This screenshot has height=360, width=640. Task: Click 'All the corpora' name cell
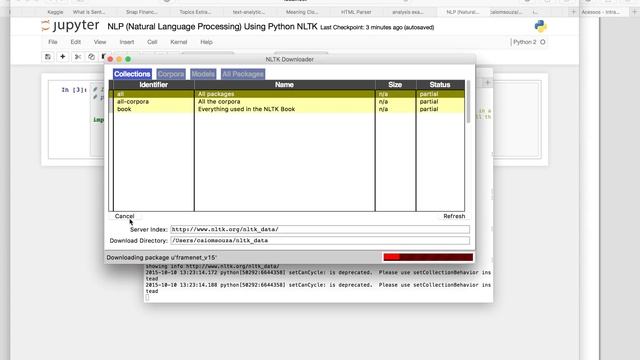point(219,102)
